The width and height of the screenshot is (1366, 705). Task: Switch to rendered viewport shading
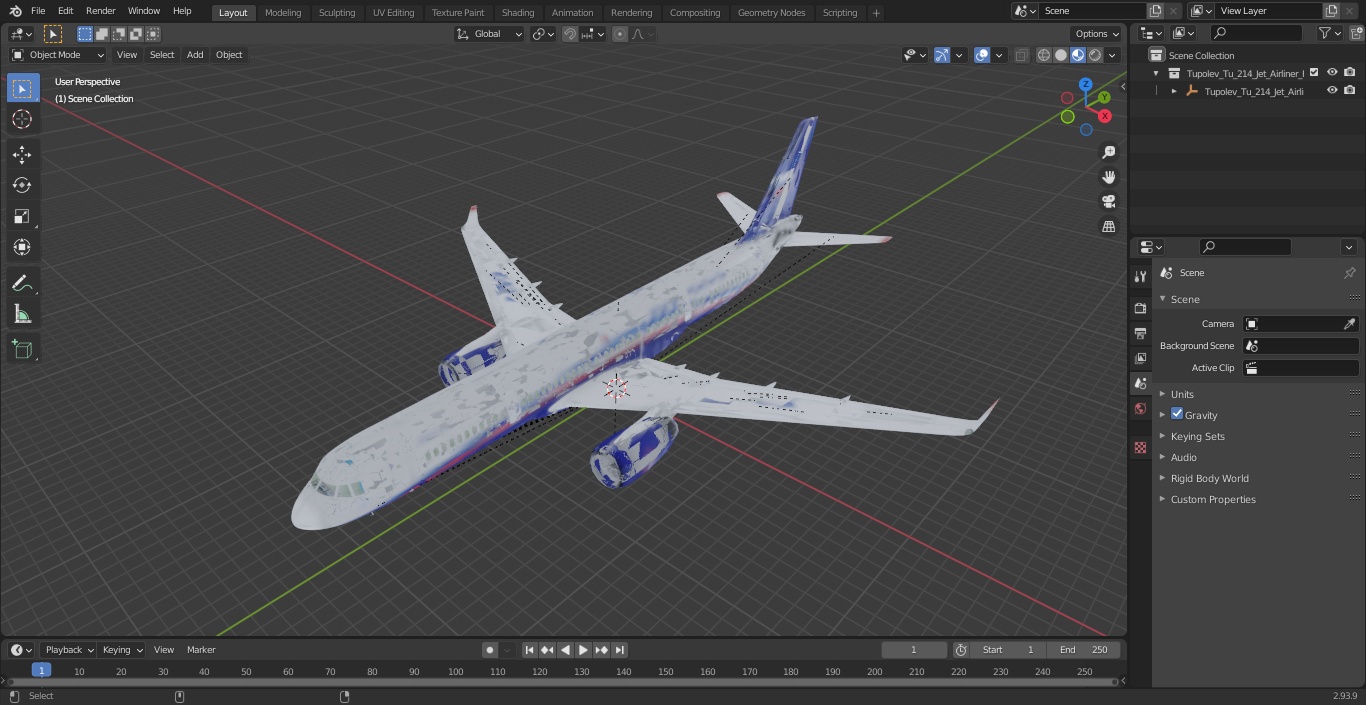[x=1095, y=55]
